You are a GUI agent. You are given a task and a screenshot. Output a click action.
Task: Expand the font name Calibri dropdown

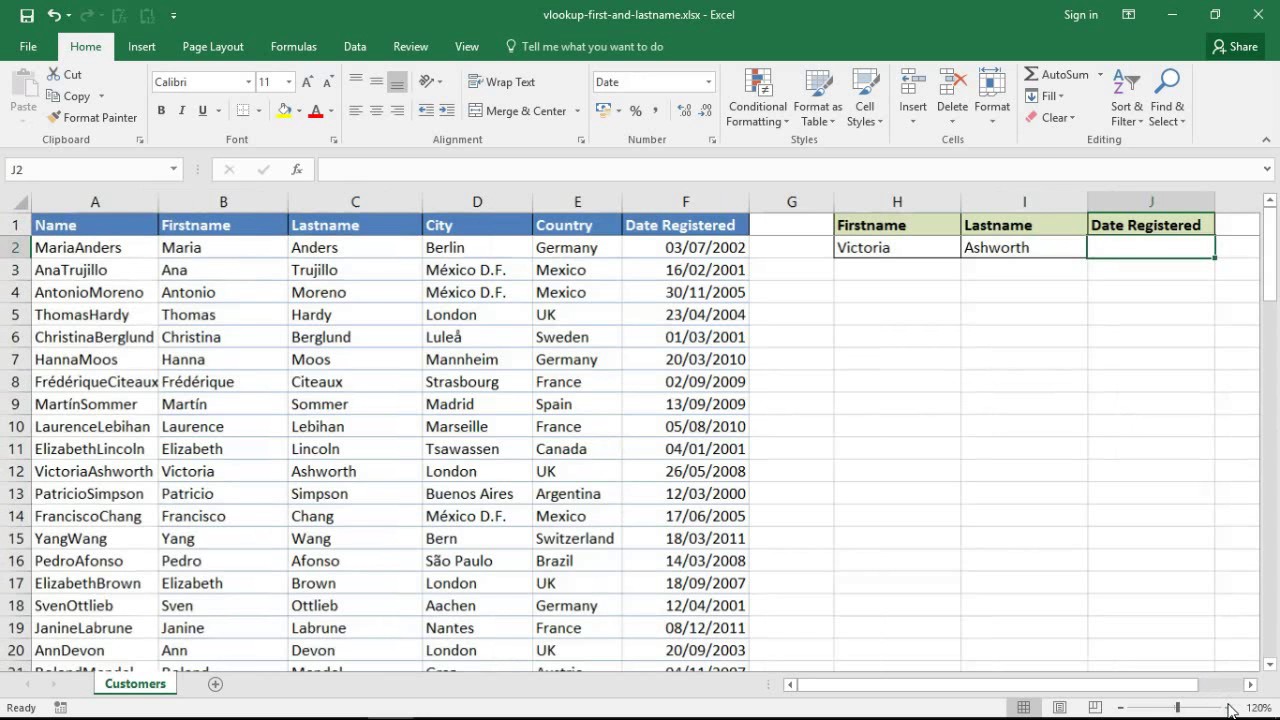248,82
